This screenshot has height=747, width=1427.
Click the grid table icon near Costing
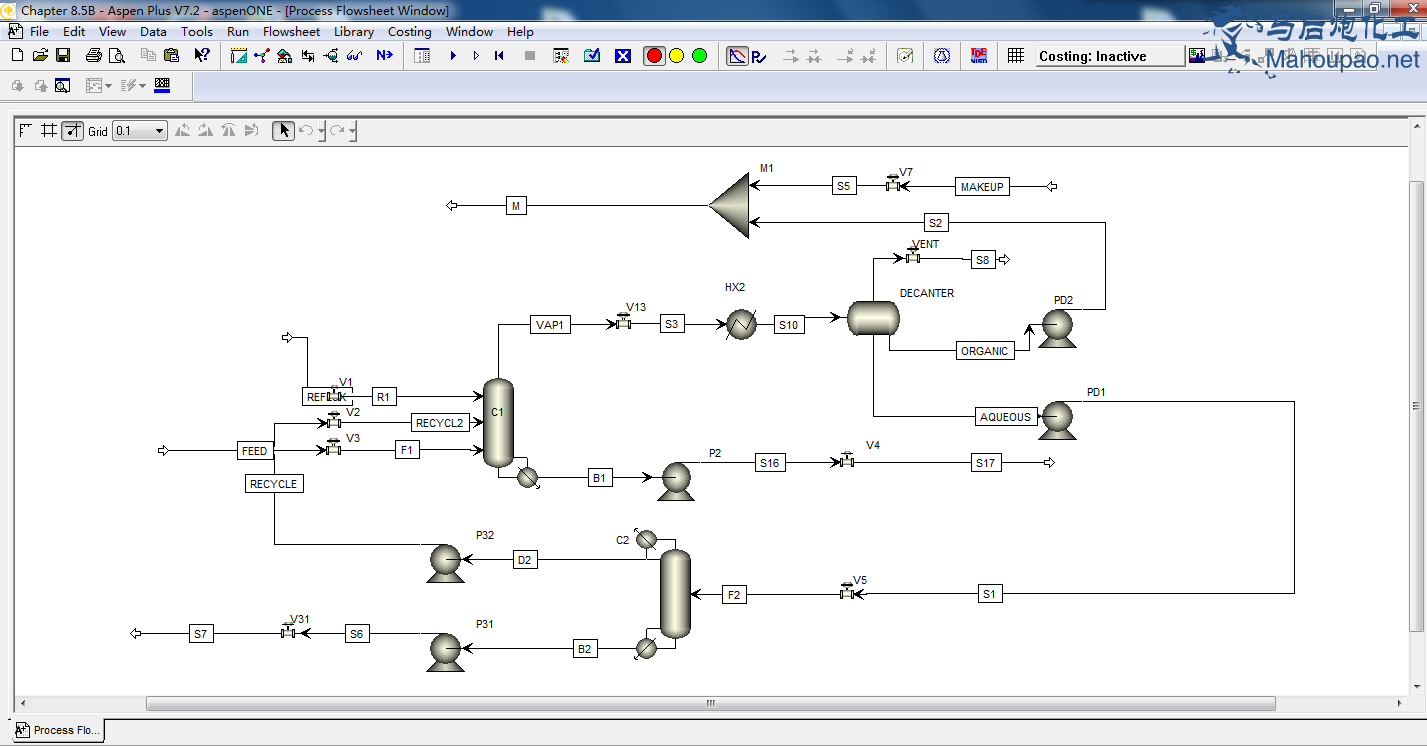point(1016,56)
